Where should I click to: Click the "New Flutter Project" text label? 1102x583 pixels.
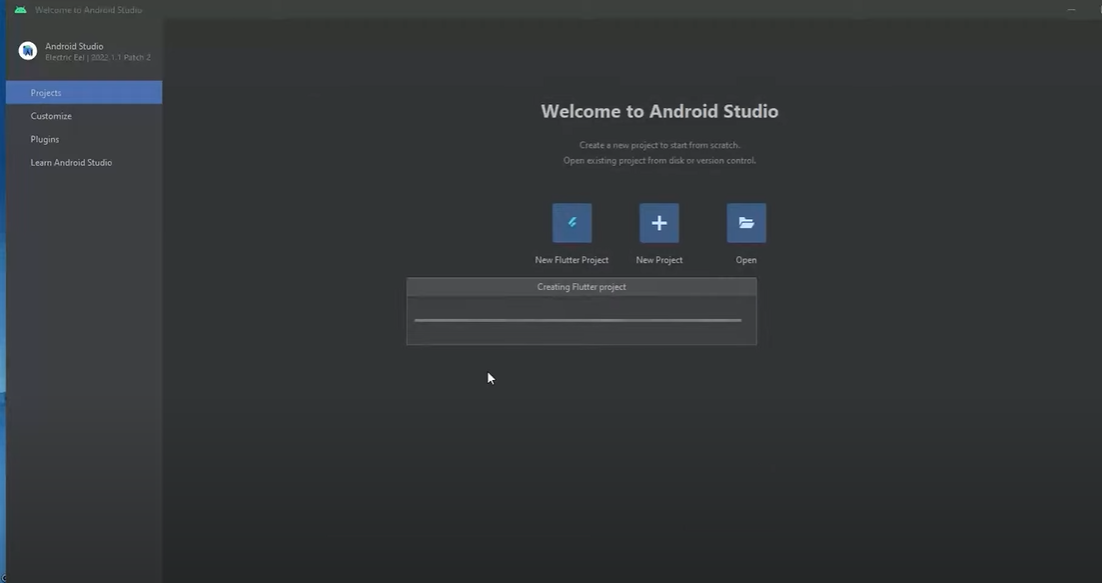pos(572,260)
